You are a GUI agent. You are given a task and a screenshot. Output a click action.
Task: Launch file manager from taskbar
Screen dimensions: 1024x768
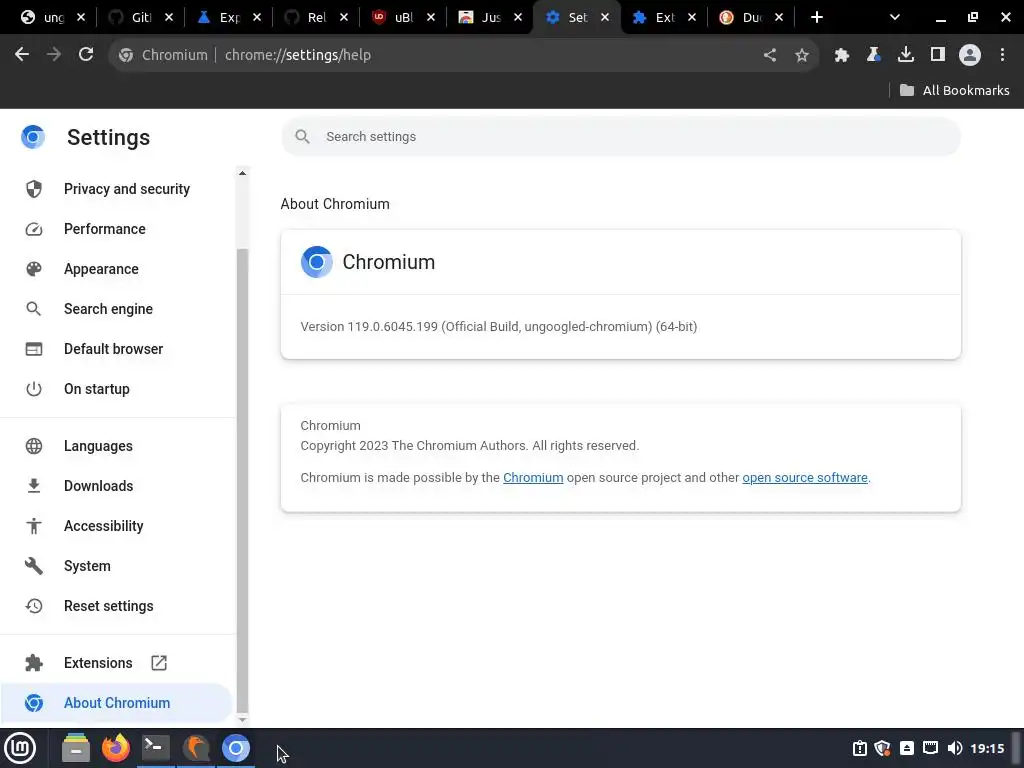tap(76, 748)
